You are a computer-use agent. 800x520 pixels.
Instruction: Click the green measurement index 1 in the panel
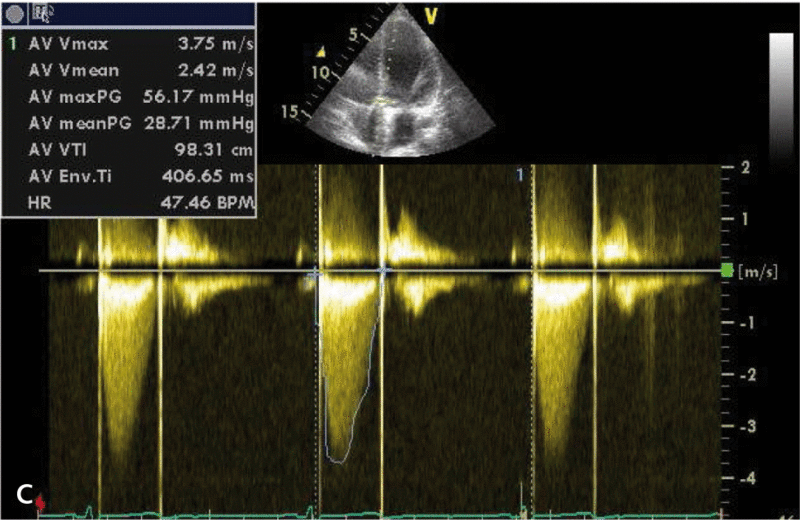13,44
